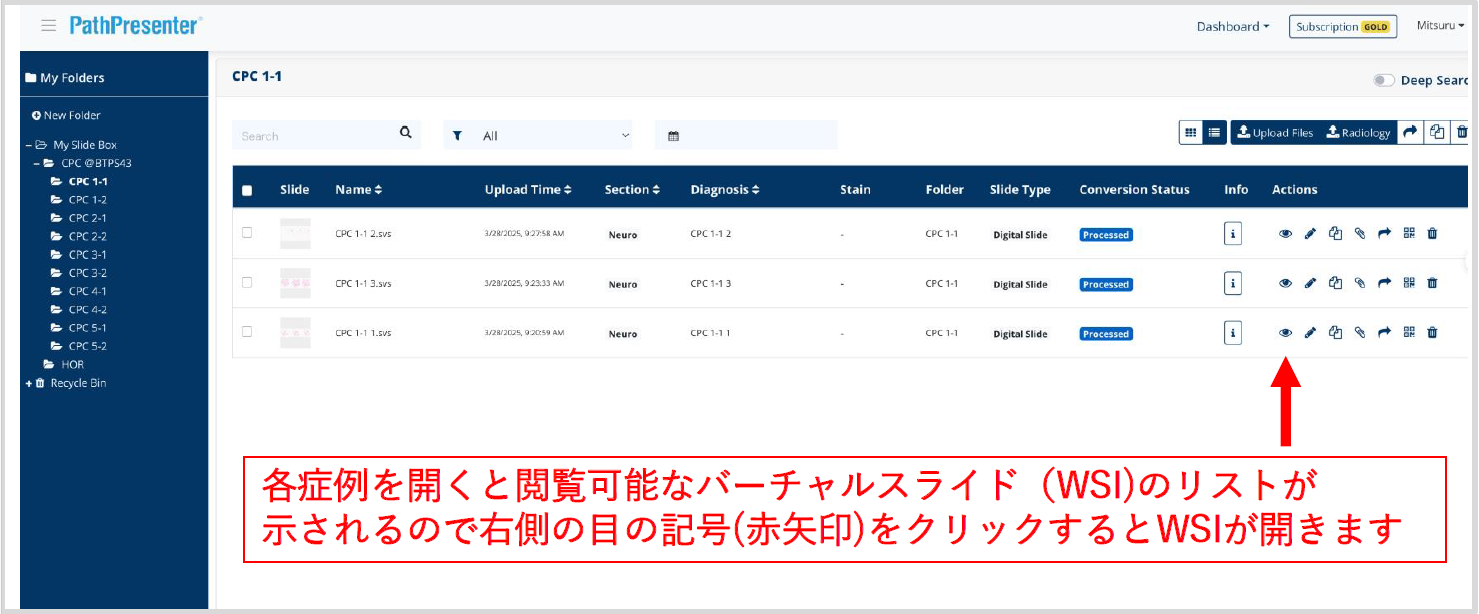
Task: Open the date picker calendar field
Action: [746, 135]
